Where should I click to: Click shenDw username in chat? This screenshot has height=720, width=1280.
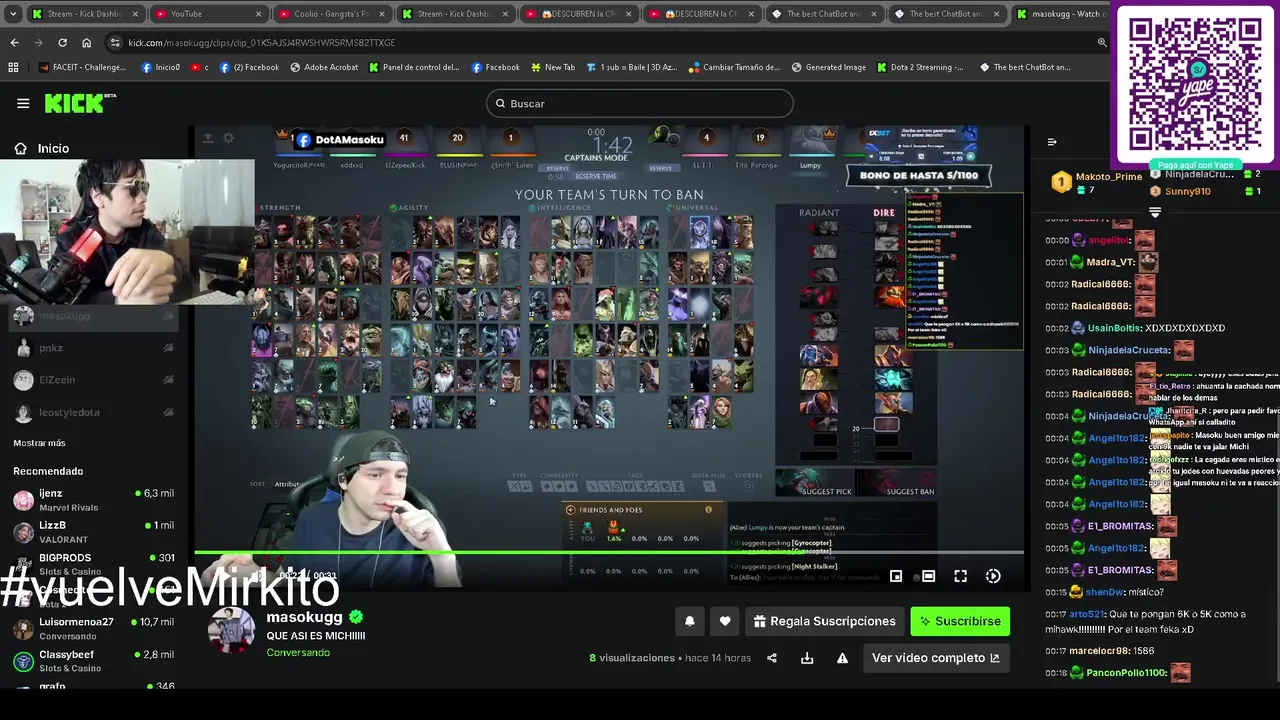(1106, 592)
